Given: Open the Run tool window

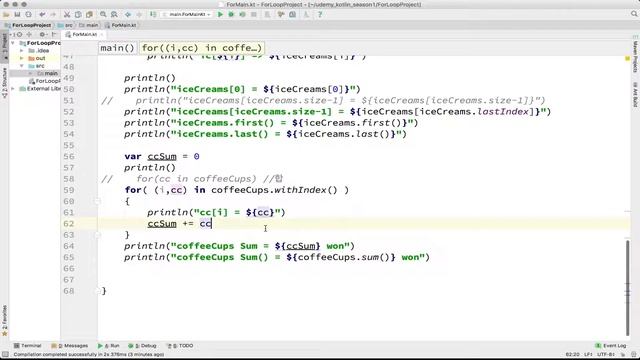Looking at the screenshot, I should coord(109,346).
